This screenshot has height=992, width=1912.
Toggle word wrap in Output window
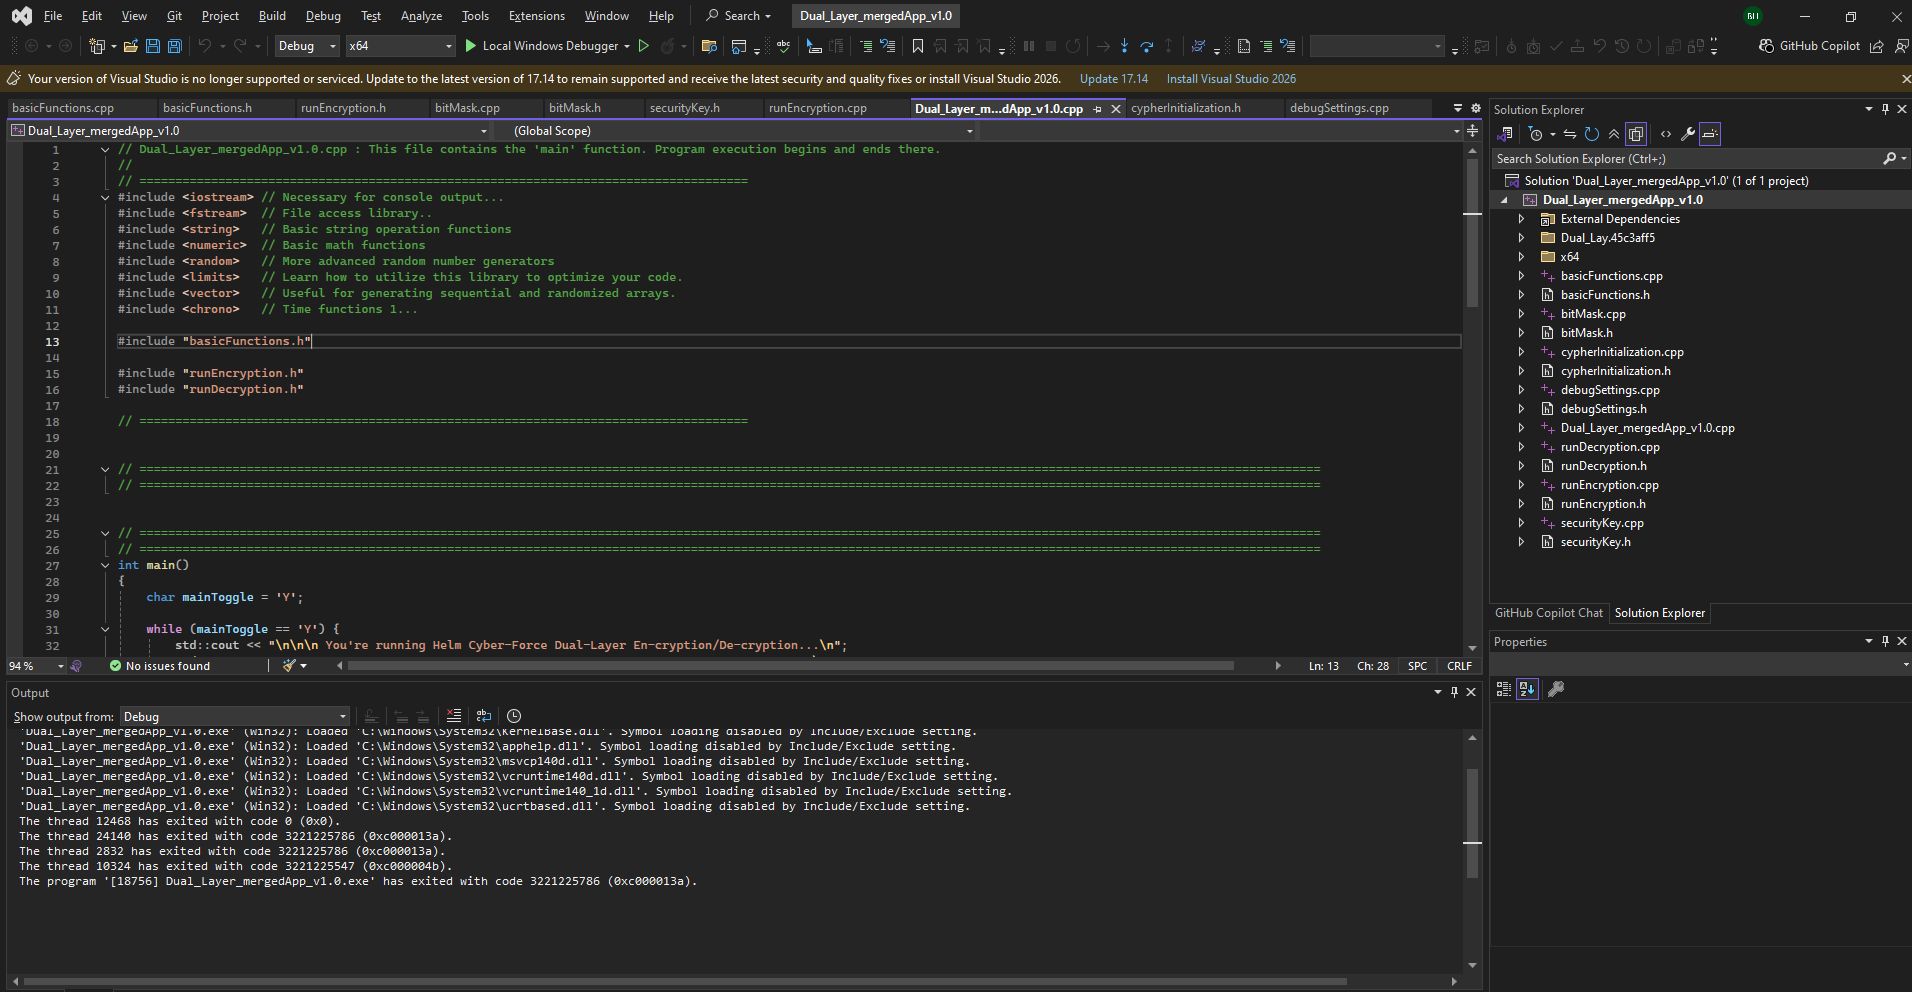(x=484, y=716)
